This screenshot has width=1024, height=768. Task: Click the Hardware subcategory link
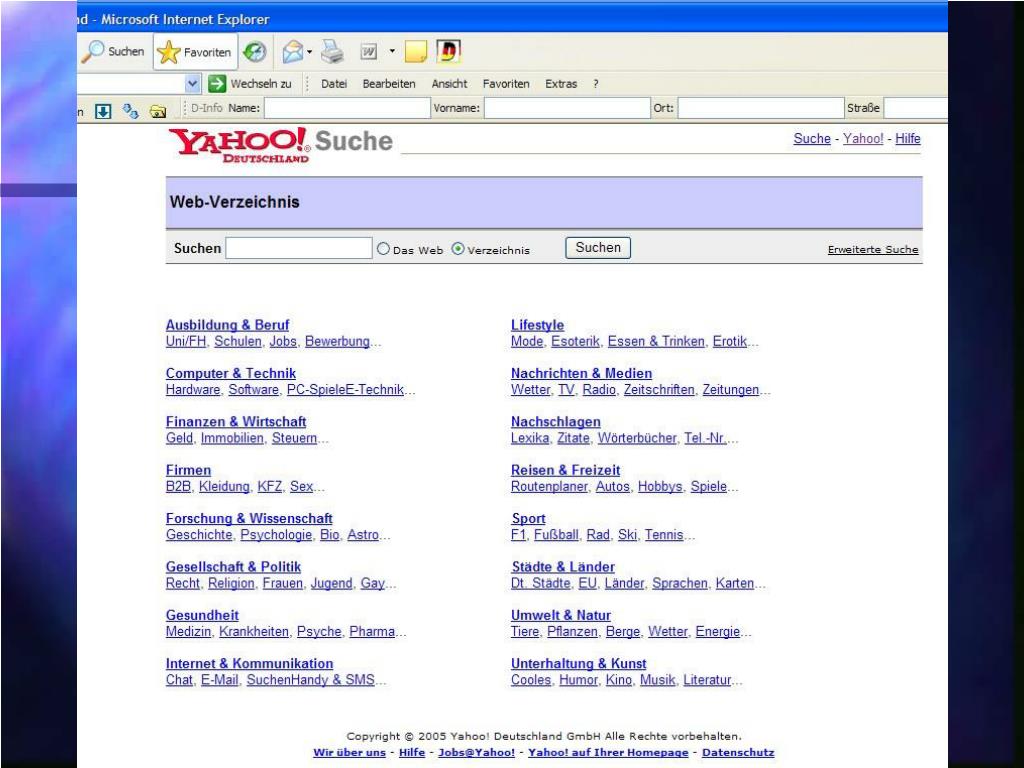coord(193,389)
